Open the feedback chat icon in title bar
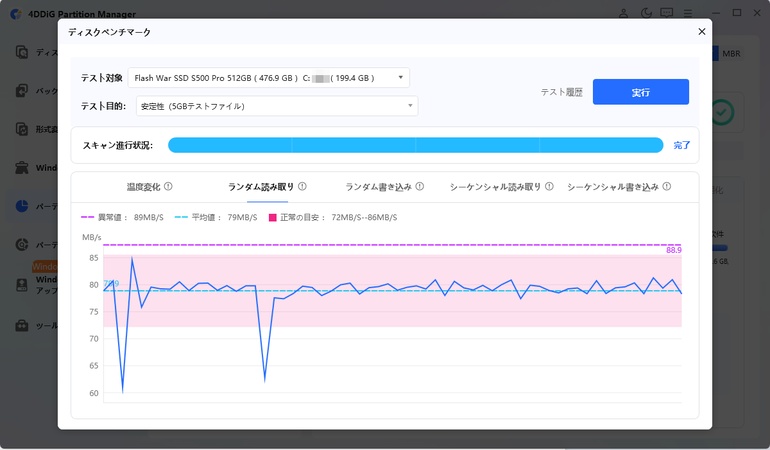 666,13
